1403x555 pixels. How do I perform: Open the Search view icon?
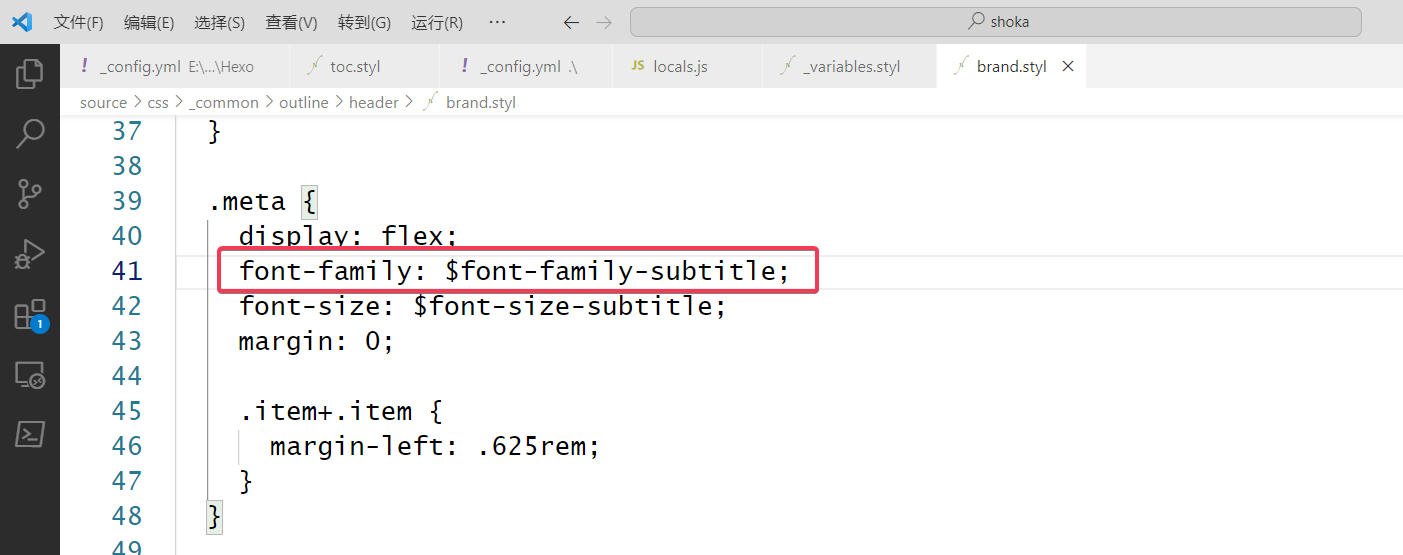coord(30,134)
